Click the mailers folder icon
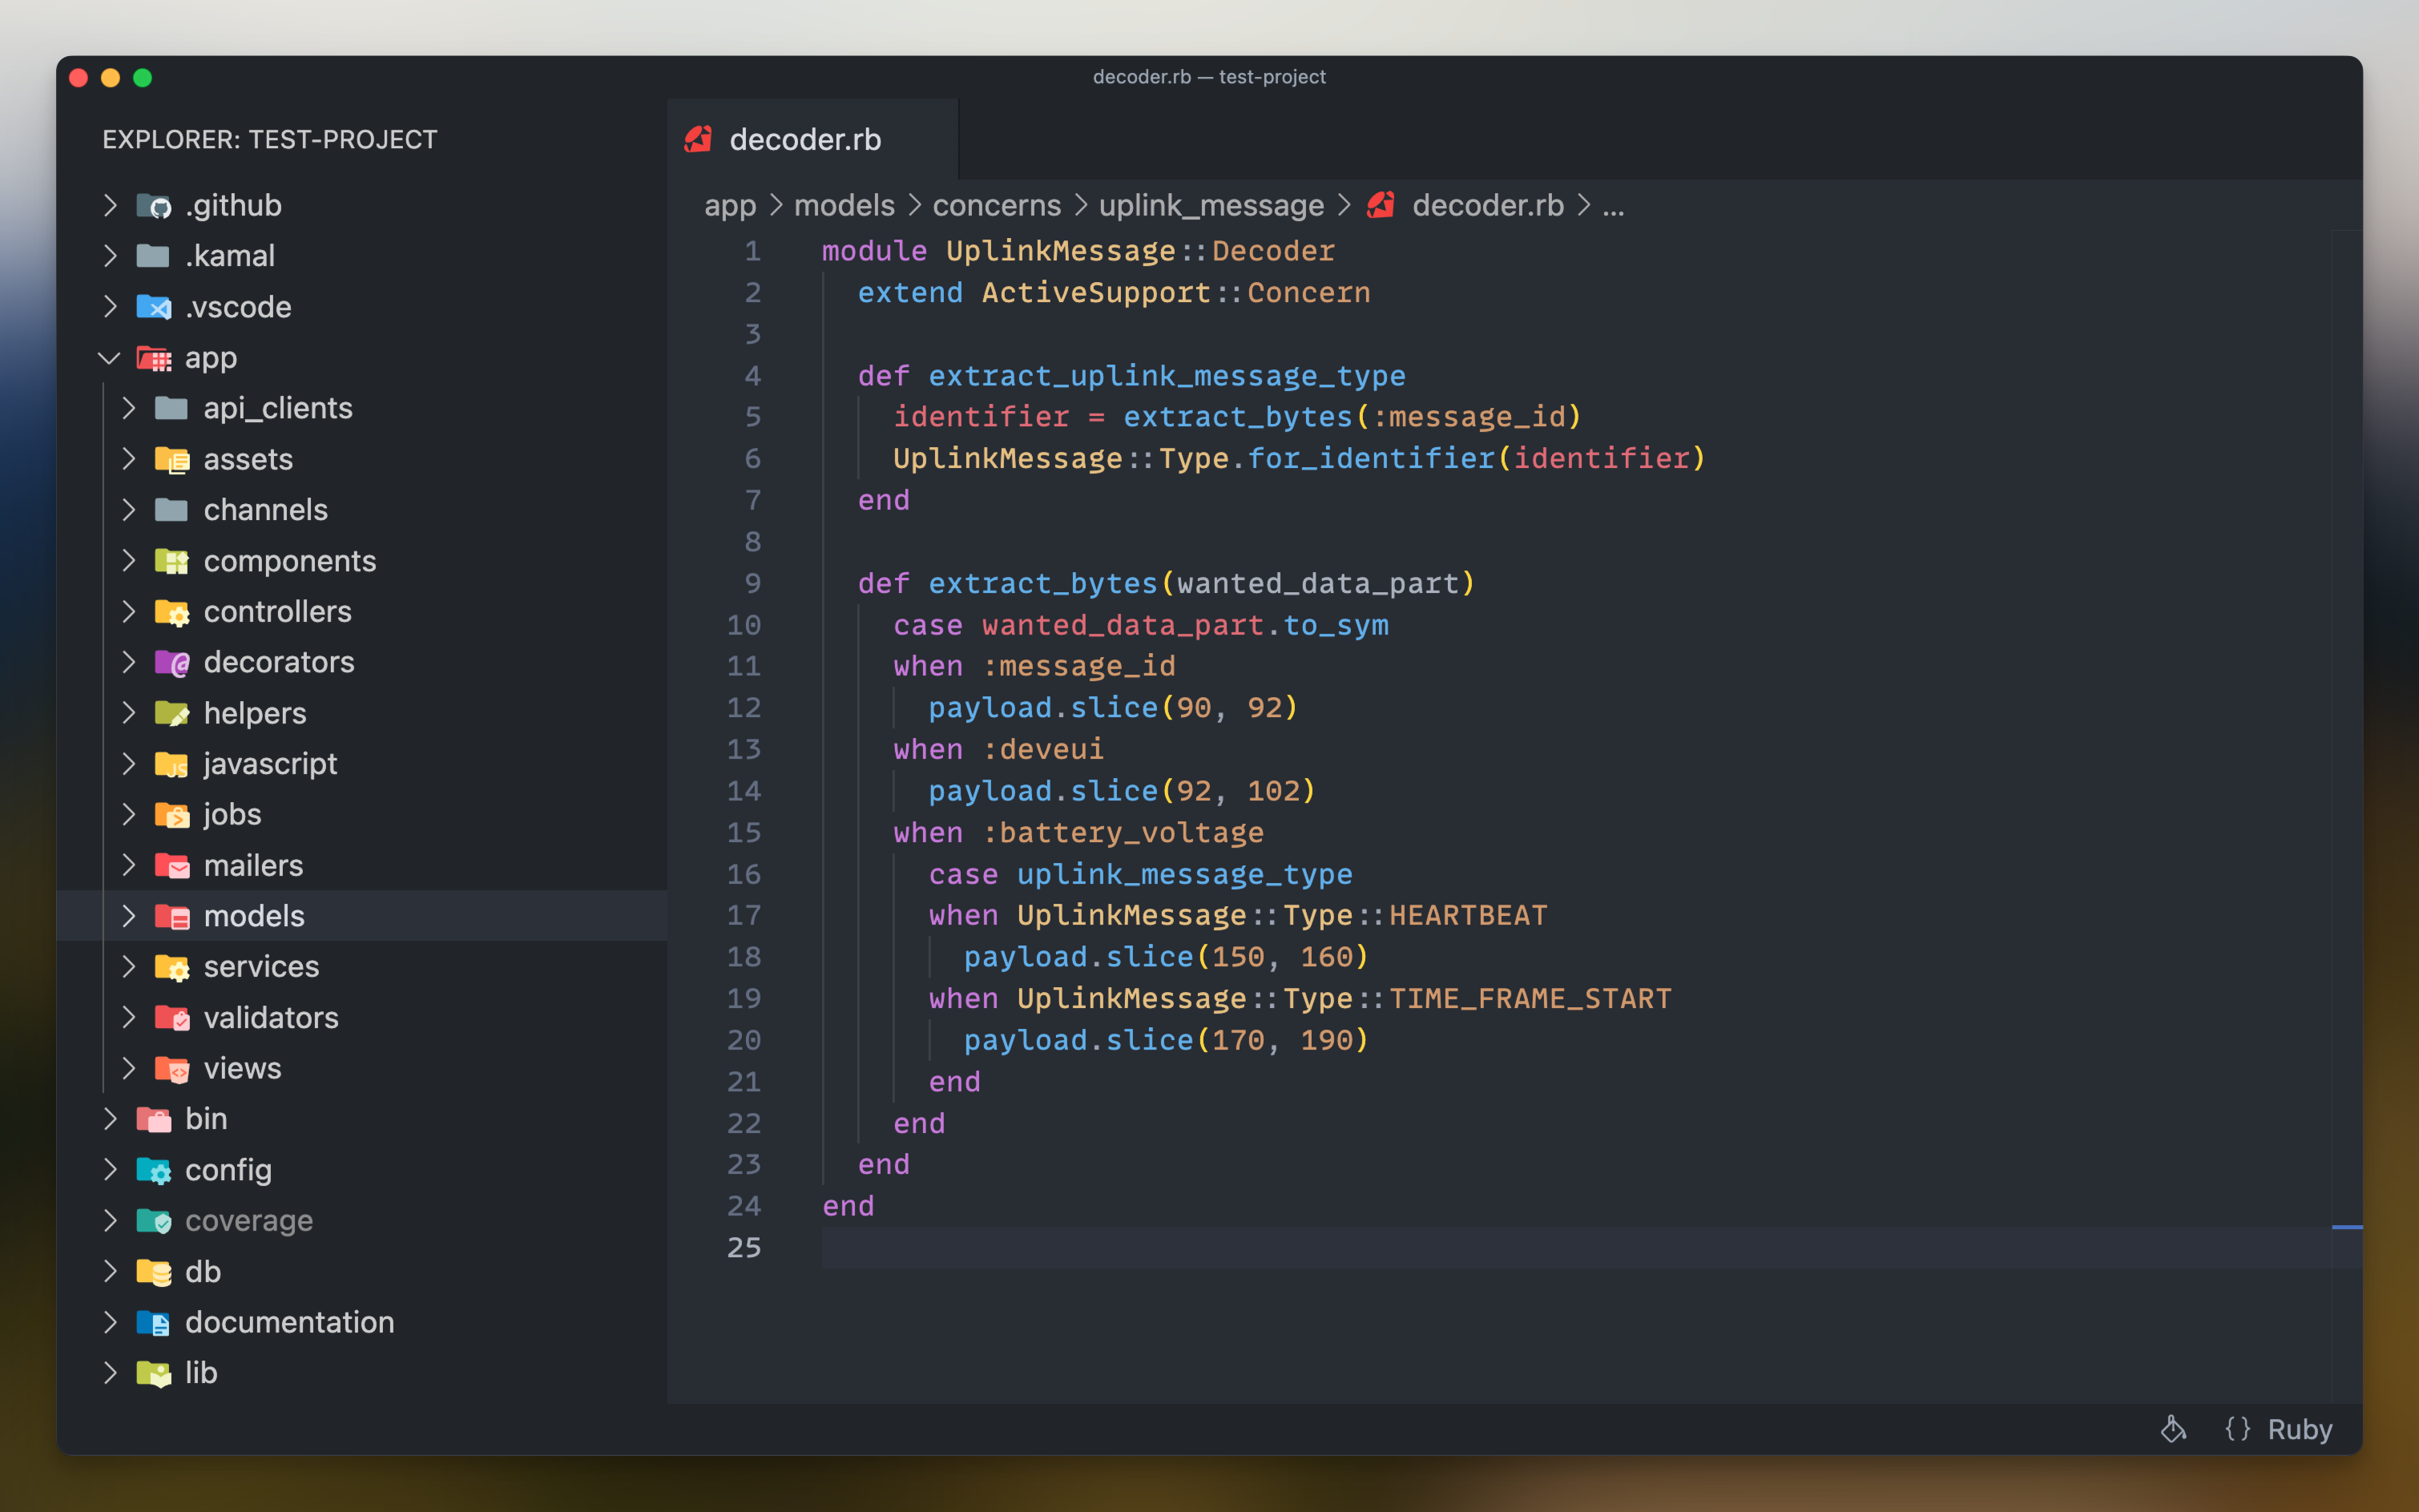2419x1512 pixels. coord(172,866)
